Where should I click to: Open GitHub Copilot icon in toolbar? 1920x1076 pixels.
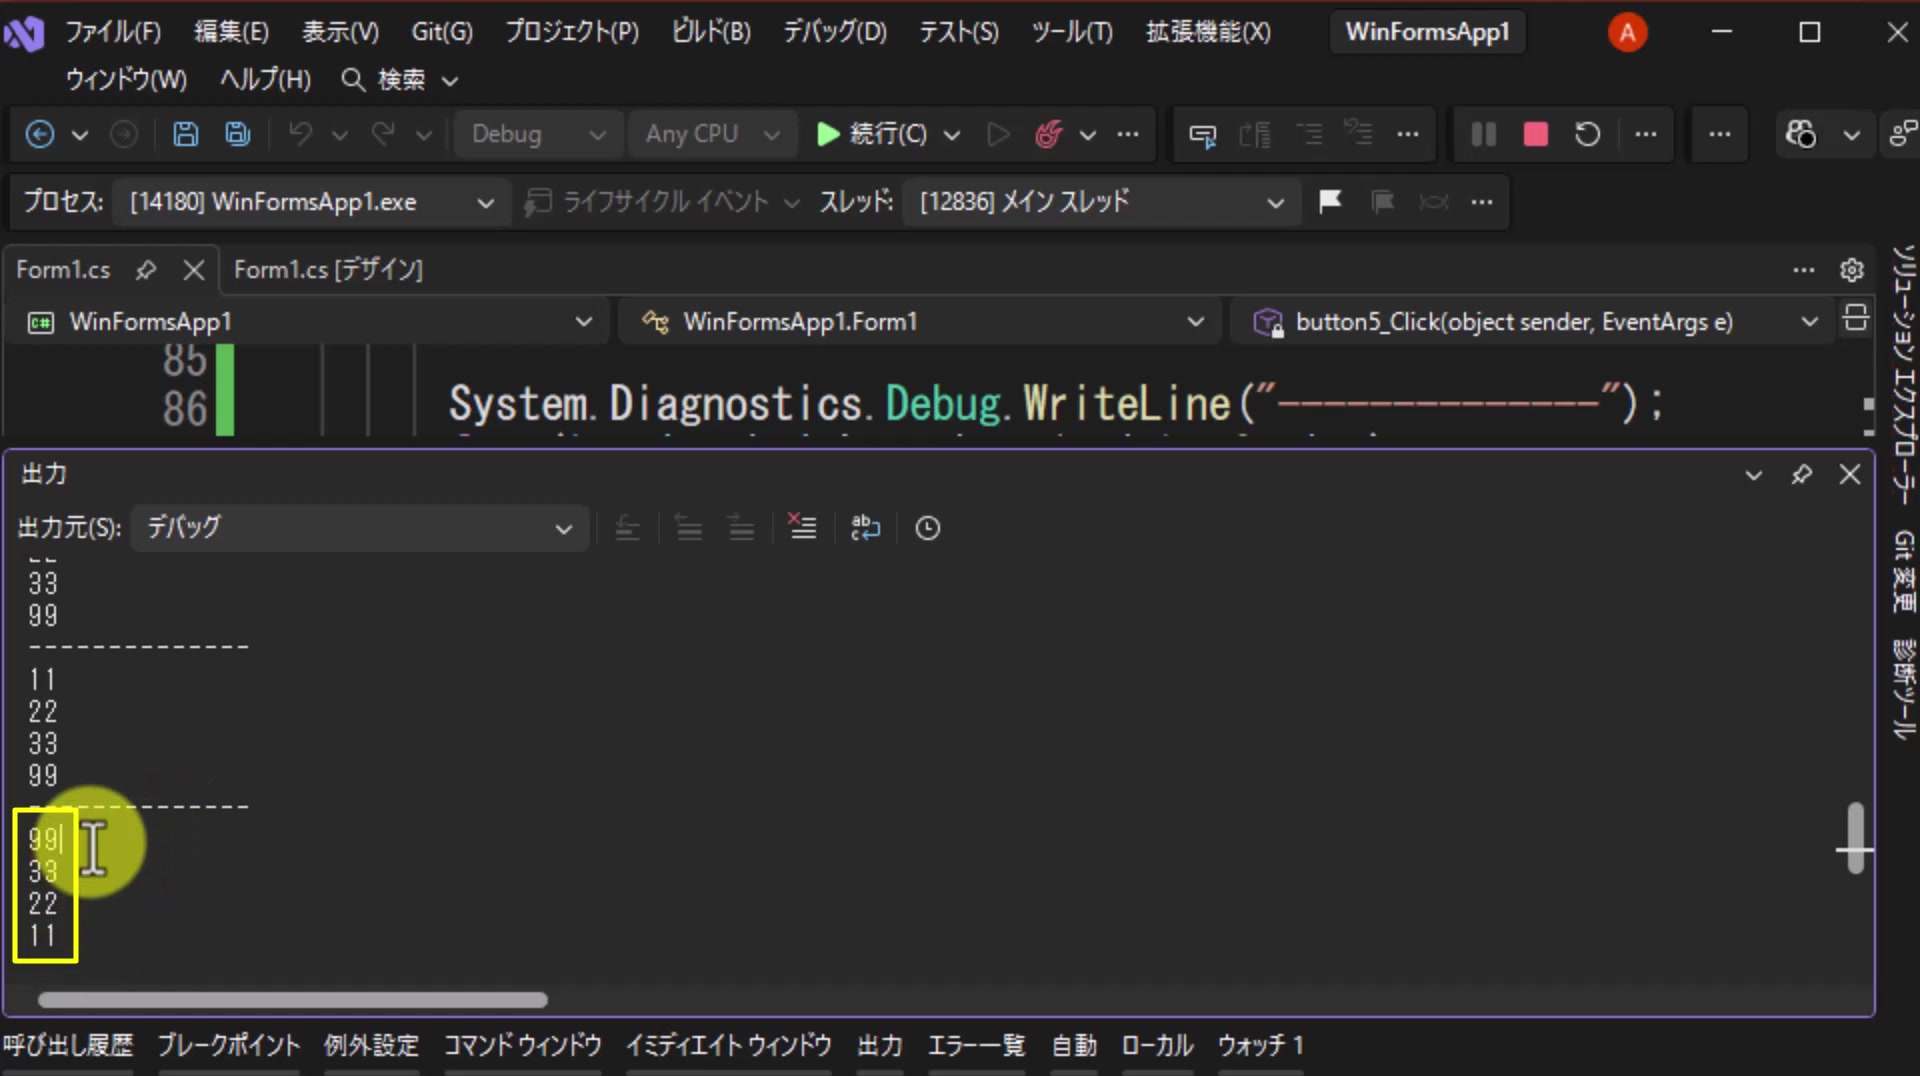[x=1801, y=134]
